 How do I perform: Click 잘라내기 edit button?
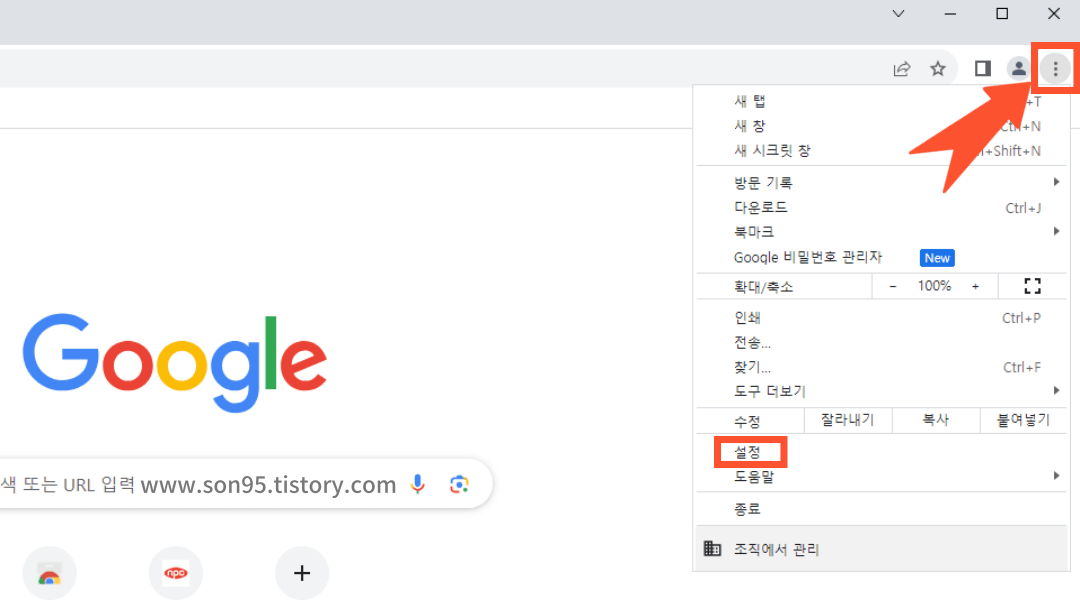click(x=848, y=420)
